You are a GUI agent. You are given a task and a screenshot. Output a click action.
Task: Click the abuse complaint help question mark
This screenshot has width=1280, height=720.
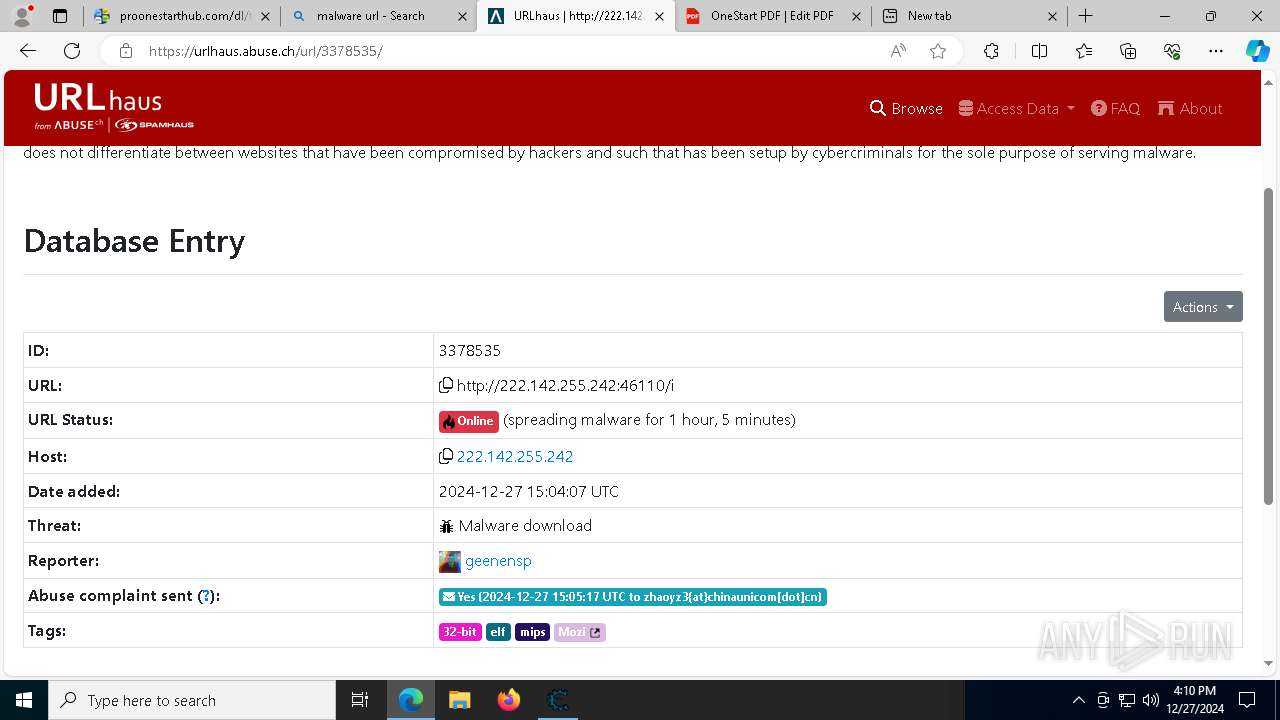pos(206,596)
